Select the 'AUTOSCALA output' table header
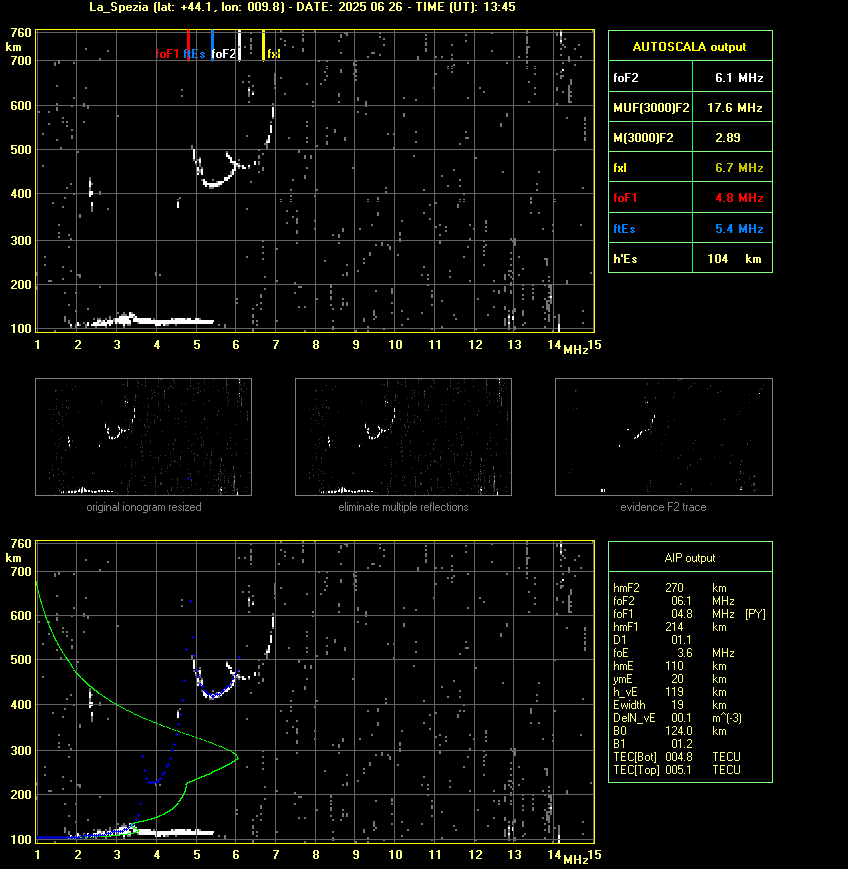This screenshot has height=869, width=848. (690, 47)
